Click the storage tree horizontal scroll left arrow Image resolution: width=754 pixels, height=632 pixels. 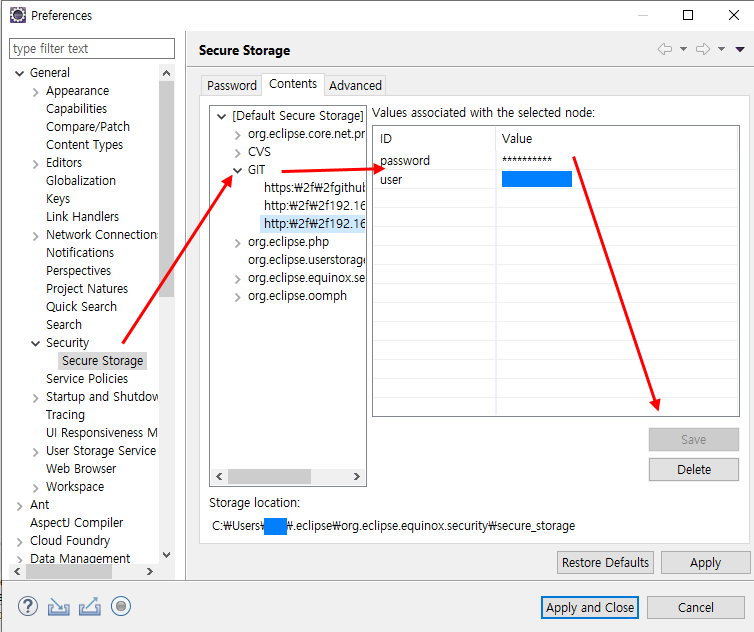(x=219, y=477)
